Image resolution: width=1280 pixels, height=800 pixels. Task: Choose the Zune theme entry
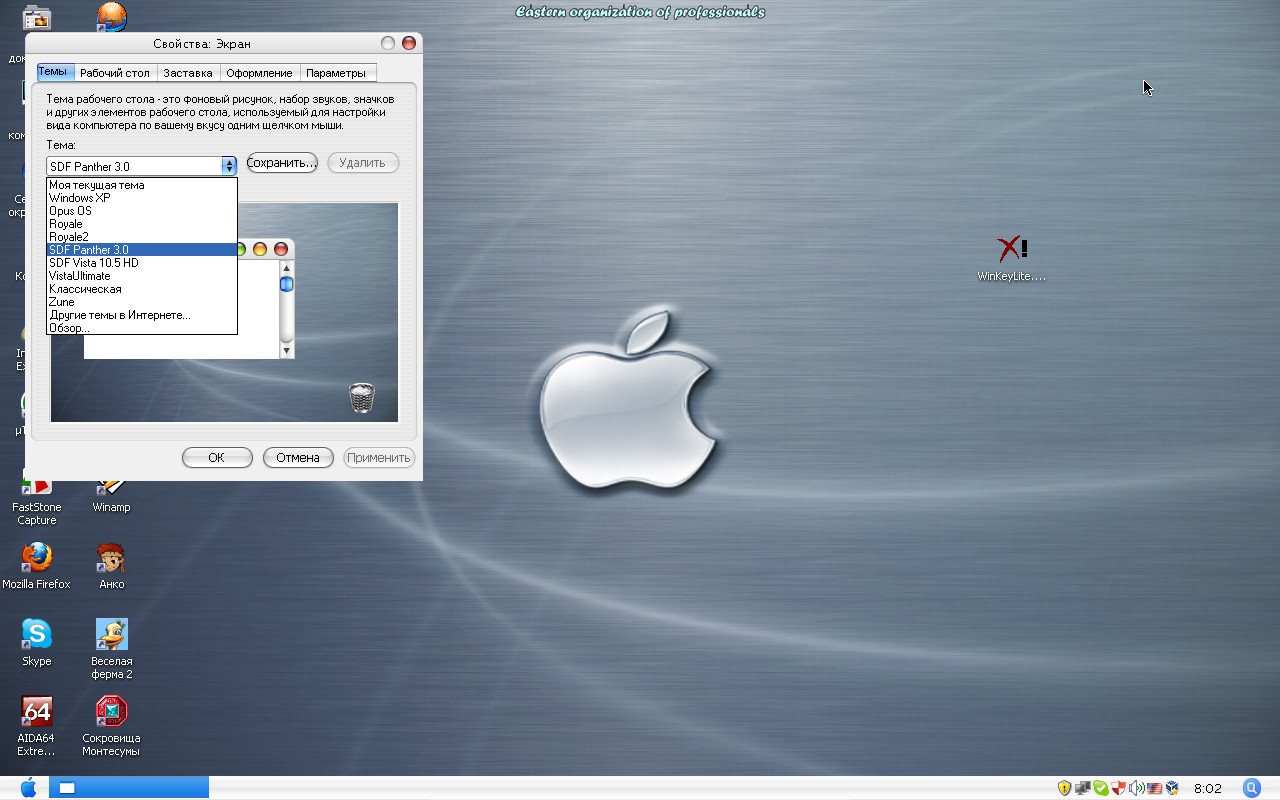point(142,302)
